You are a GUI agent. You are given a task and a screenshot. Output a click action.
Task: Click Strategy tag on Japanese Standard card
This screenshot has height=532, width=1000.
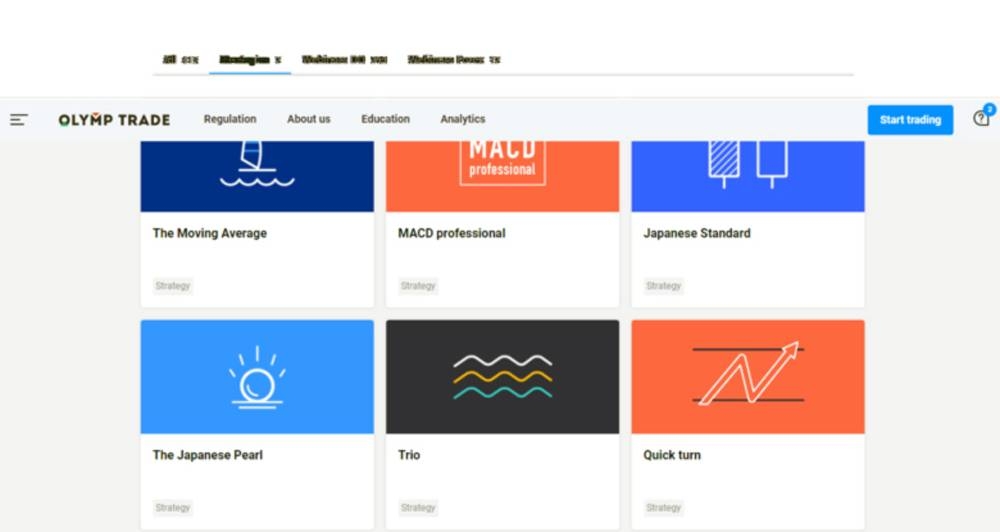[x=664, y=286]
